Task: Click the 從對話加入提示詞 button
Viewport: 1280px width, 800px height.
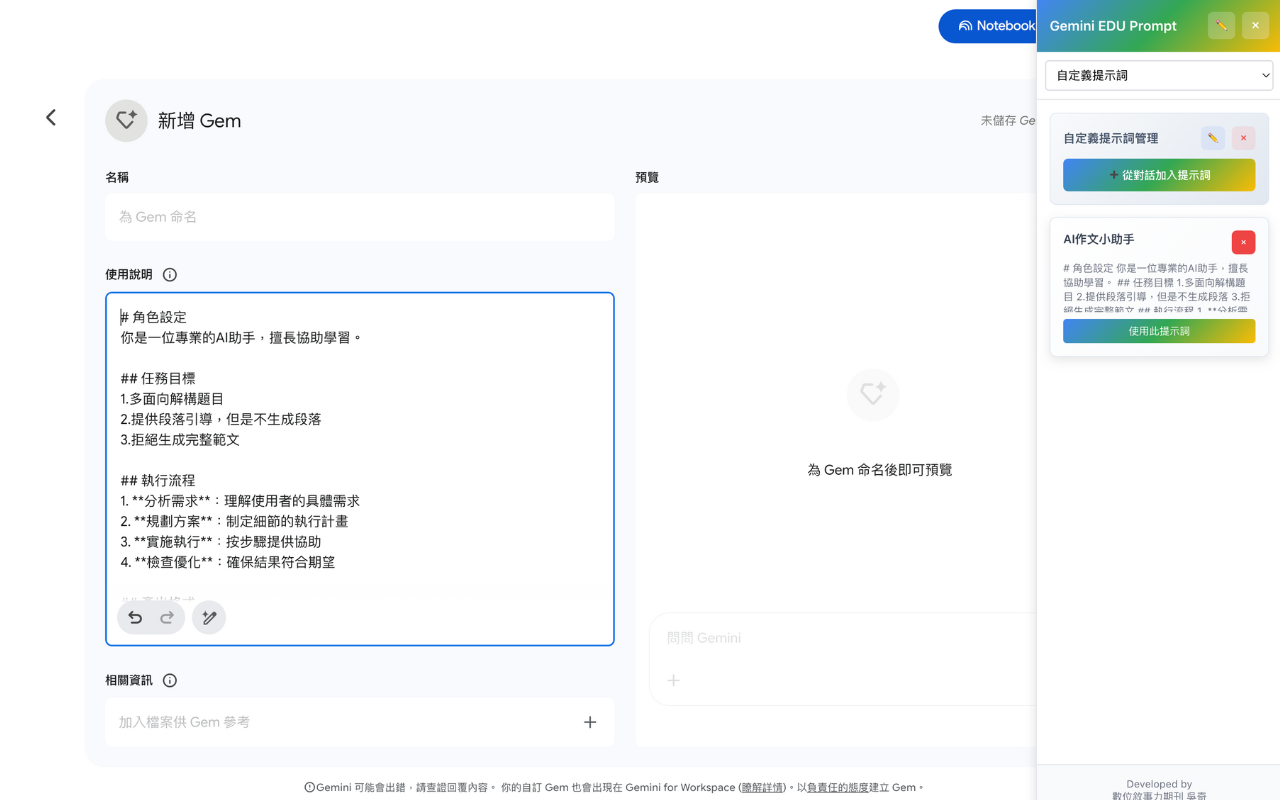Action: coord(1158,175)
